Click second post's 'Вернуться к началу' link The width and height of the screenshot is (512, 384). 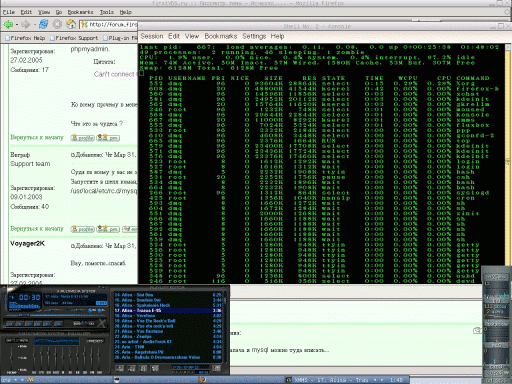pos(37,228)
